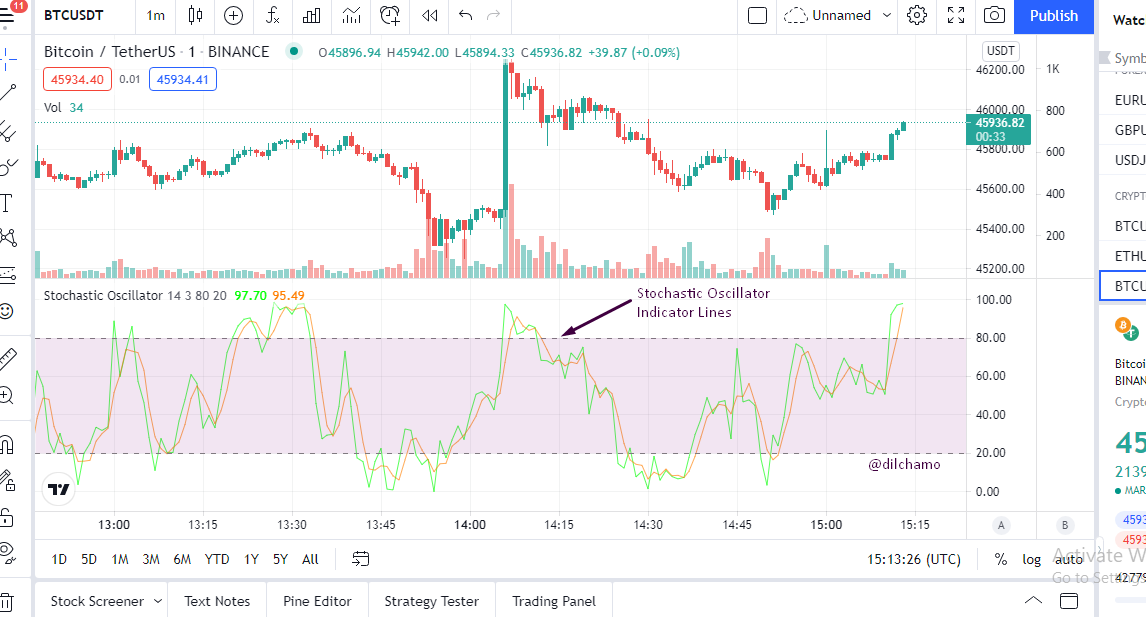Select the prediction and measurement tool
Image resolution: width=1146 pixels, height=617 pixels.
(x=7, y=275)
